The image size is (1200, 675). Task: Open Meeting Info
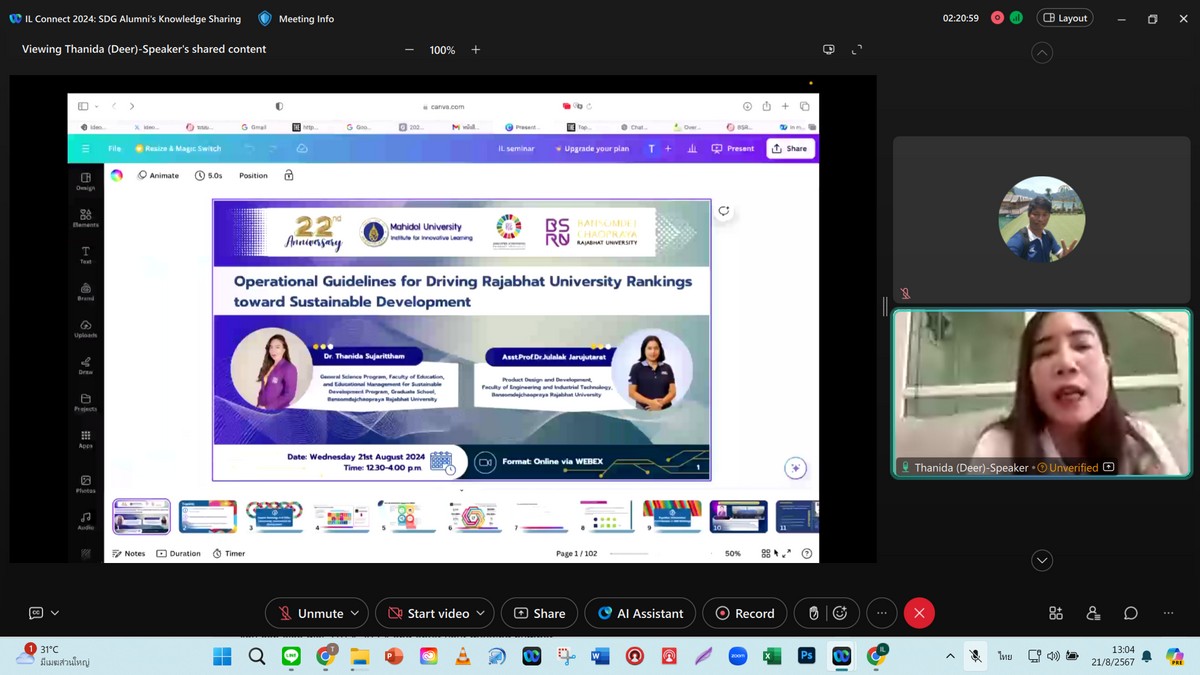point(296,18)
